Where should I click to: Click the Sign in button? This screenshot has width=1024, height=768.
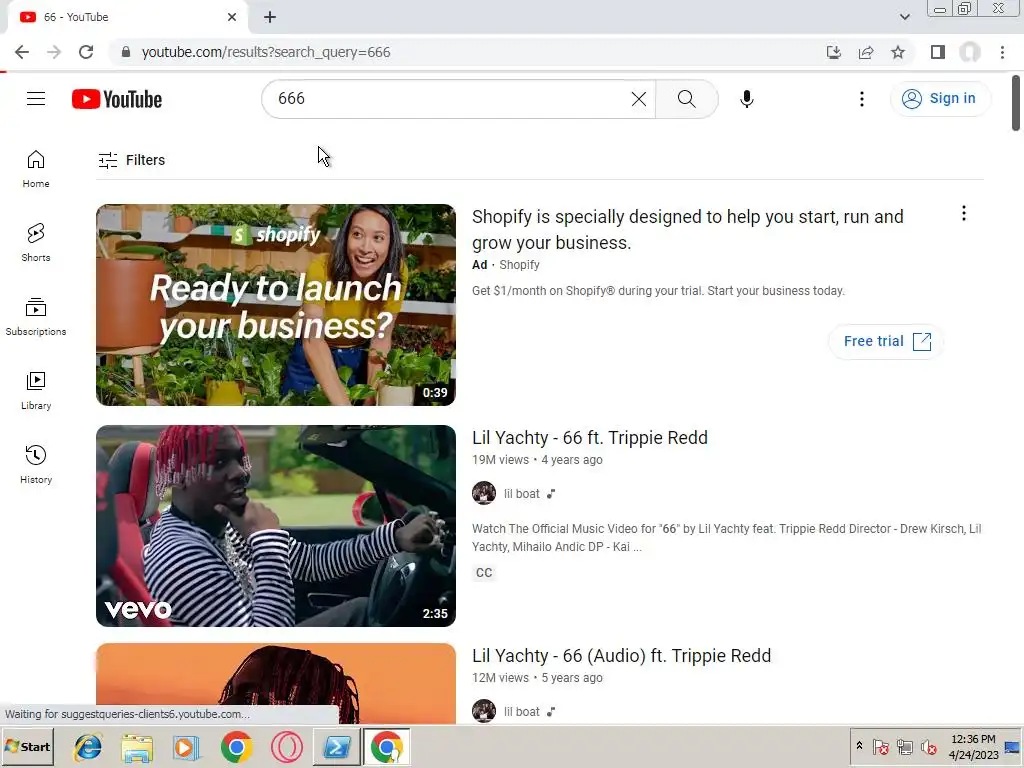tap(940, 99)
